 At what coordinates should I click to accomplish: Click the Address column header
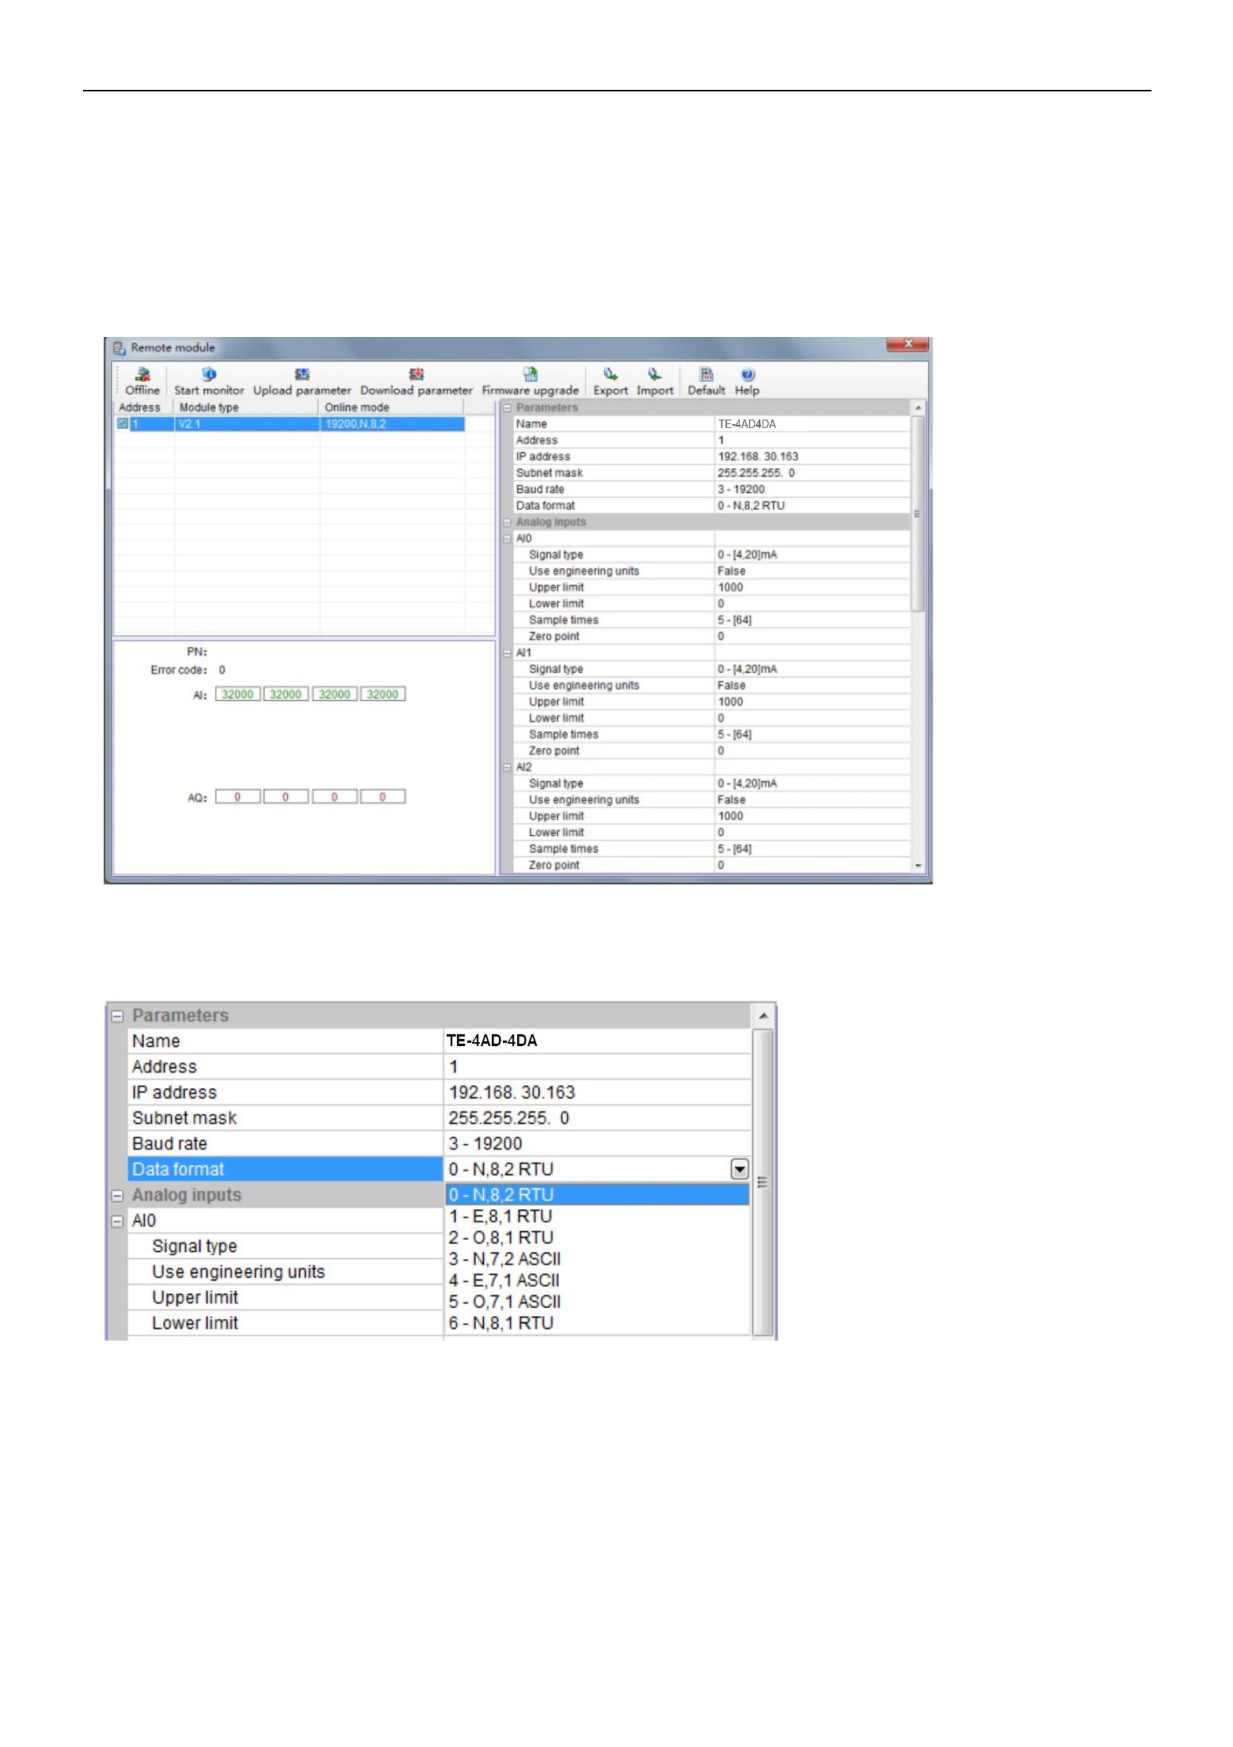(144, 408)
